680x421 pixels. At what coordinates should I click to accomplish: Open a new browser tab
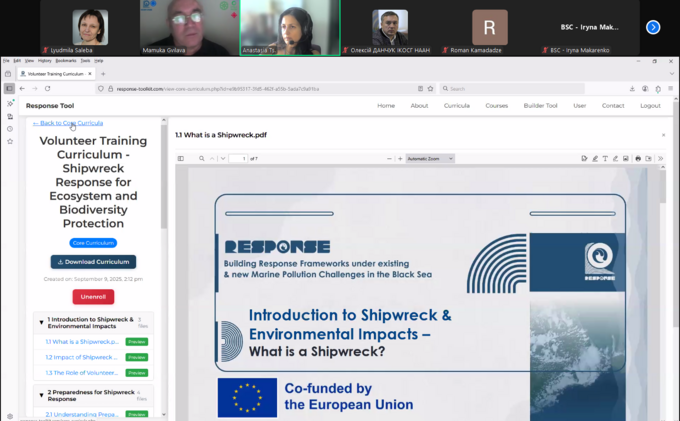coord(103,74)
